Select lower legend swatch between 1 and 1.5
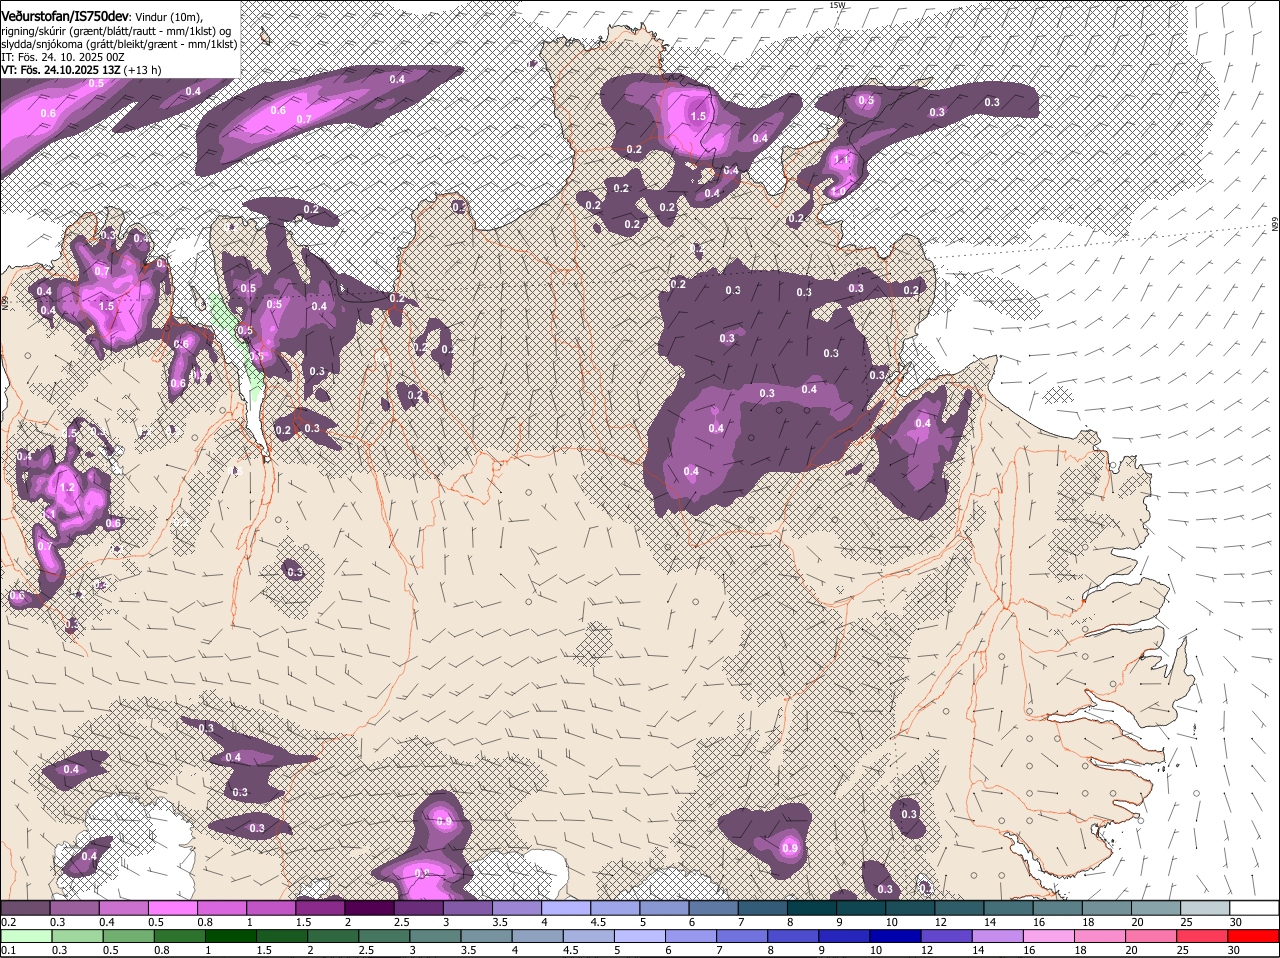The height and width of the screenshot is (958, 1280). (x=231, y=936)
